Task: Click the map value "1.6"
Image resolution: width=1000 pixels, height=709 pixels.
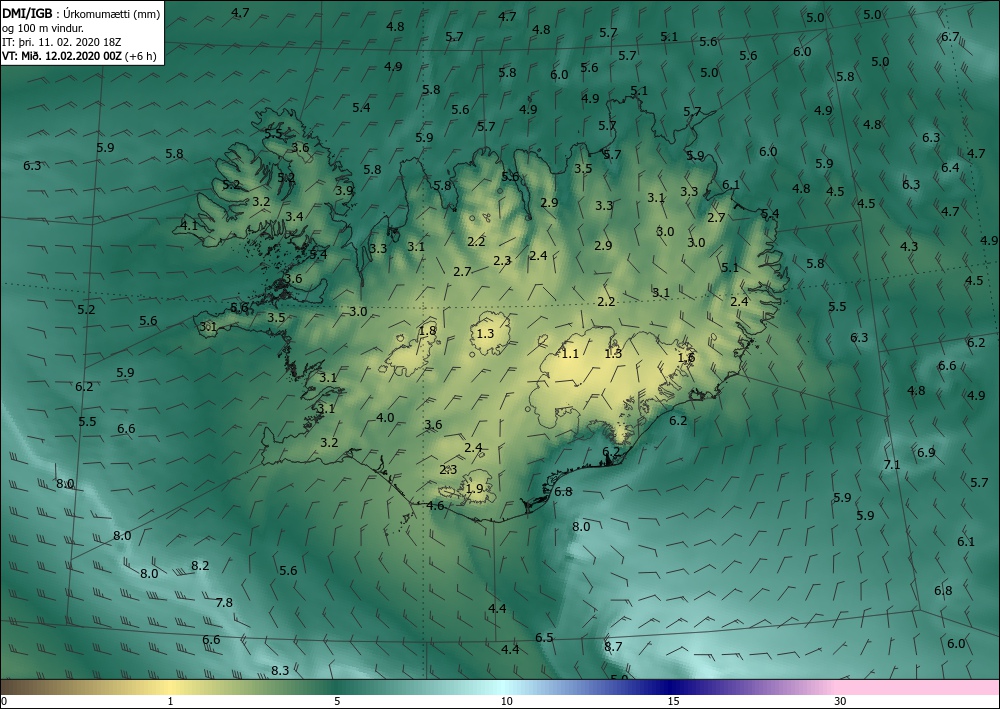Action: (x=686, y=358)
